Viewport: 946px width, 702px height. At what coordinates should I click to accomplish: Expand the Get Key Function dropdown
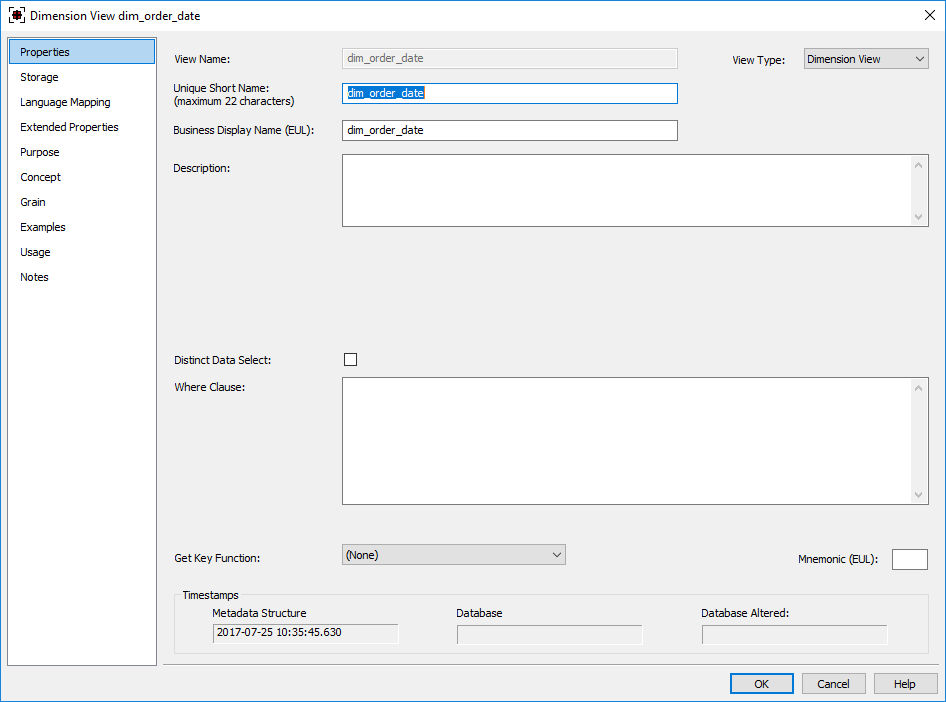(x=454, y=554)
